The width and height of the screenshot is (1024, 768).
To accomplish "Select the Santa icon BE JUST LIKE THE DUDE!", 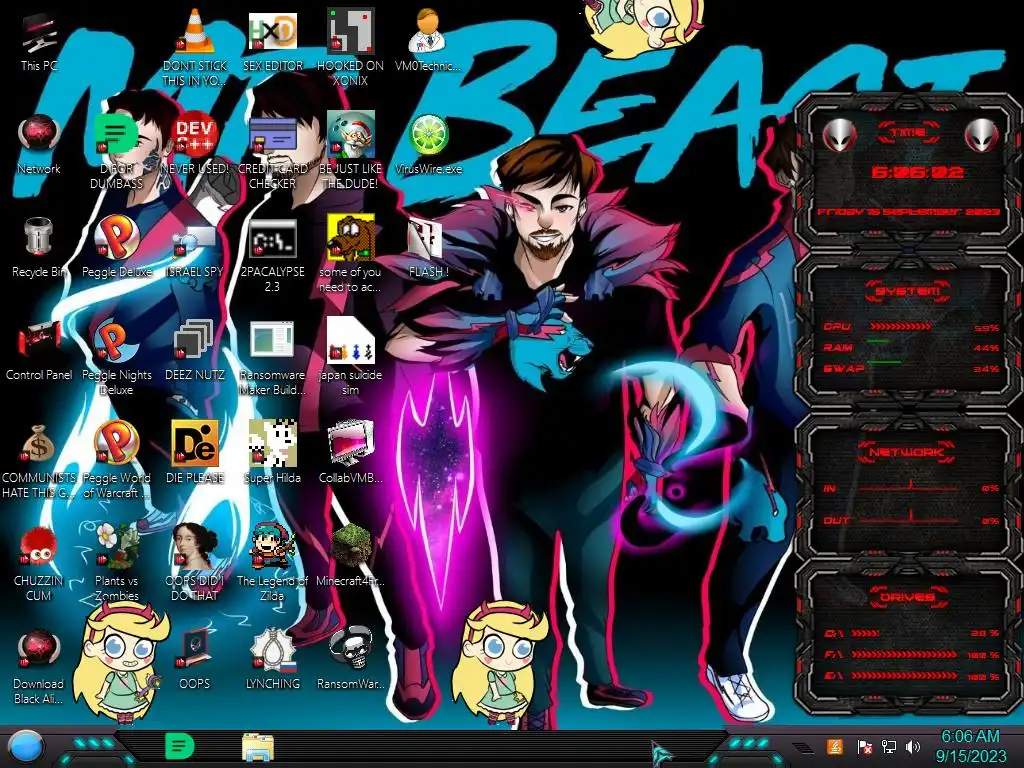I will tap(350, 135).
